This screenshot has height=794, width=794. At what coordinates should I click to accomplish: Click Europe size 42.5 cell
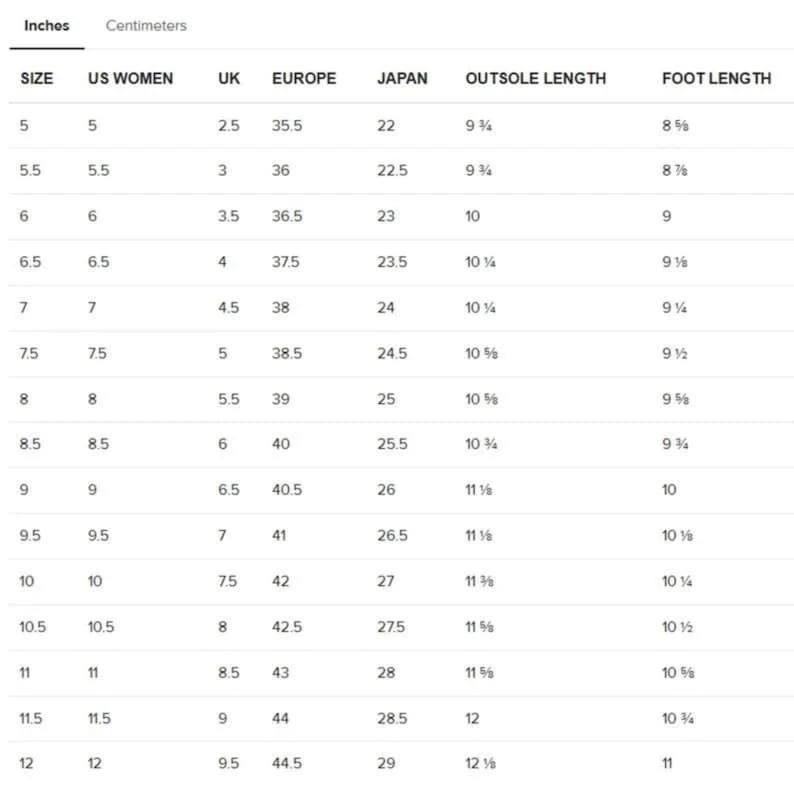[287, 627]
